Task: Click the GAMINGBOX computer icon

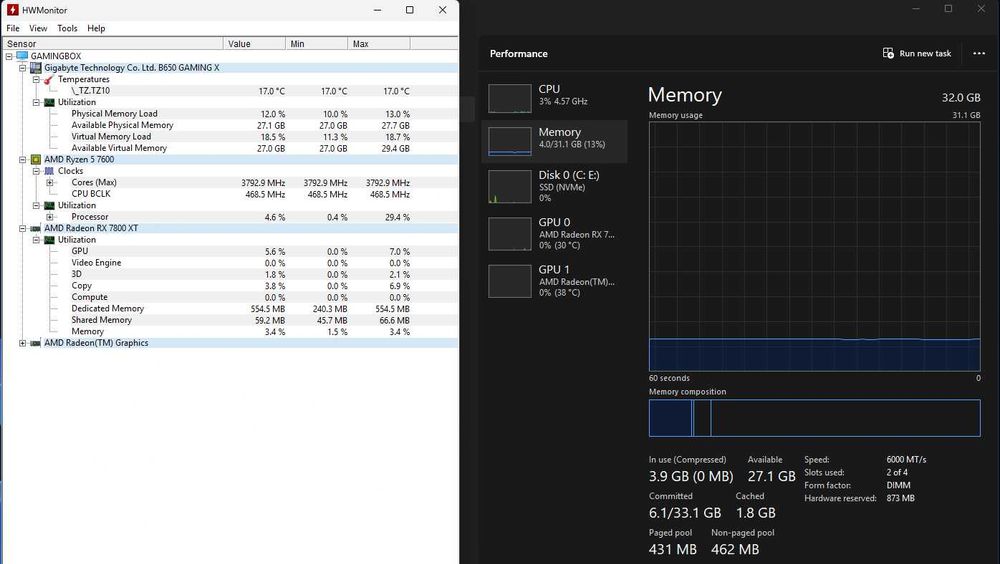Action: [22, 56]
